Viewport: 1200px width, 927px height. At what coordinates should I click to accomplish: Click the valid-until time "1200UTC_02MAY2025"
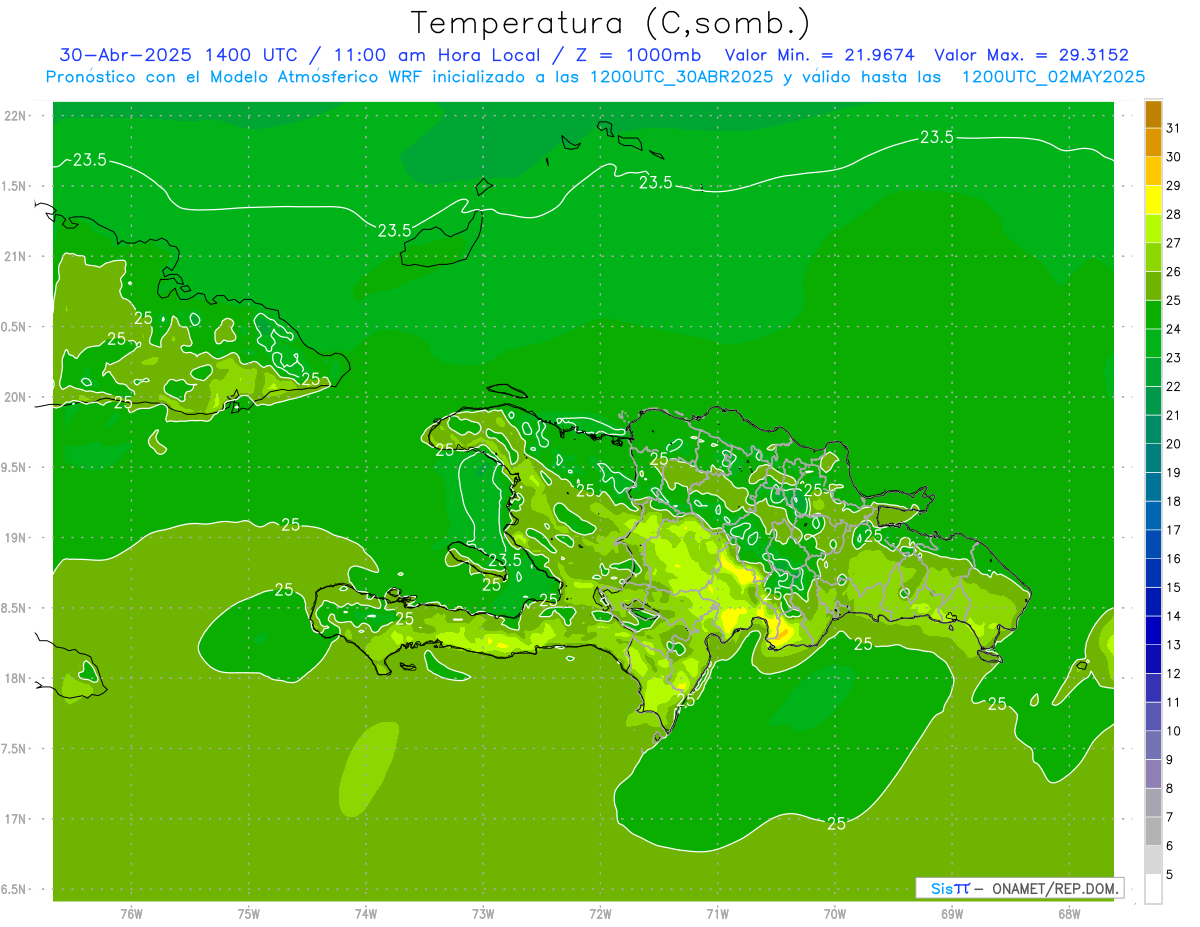pos(1053,76)
